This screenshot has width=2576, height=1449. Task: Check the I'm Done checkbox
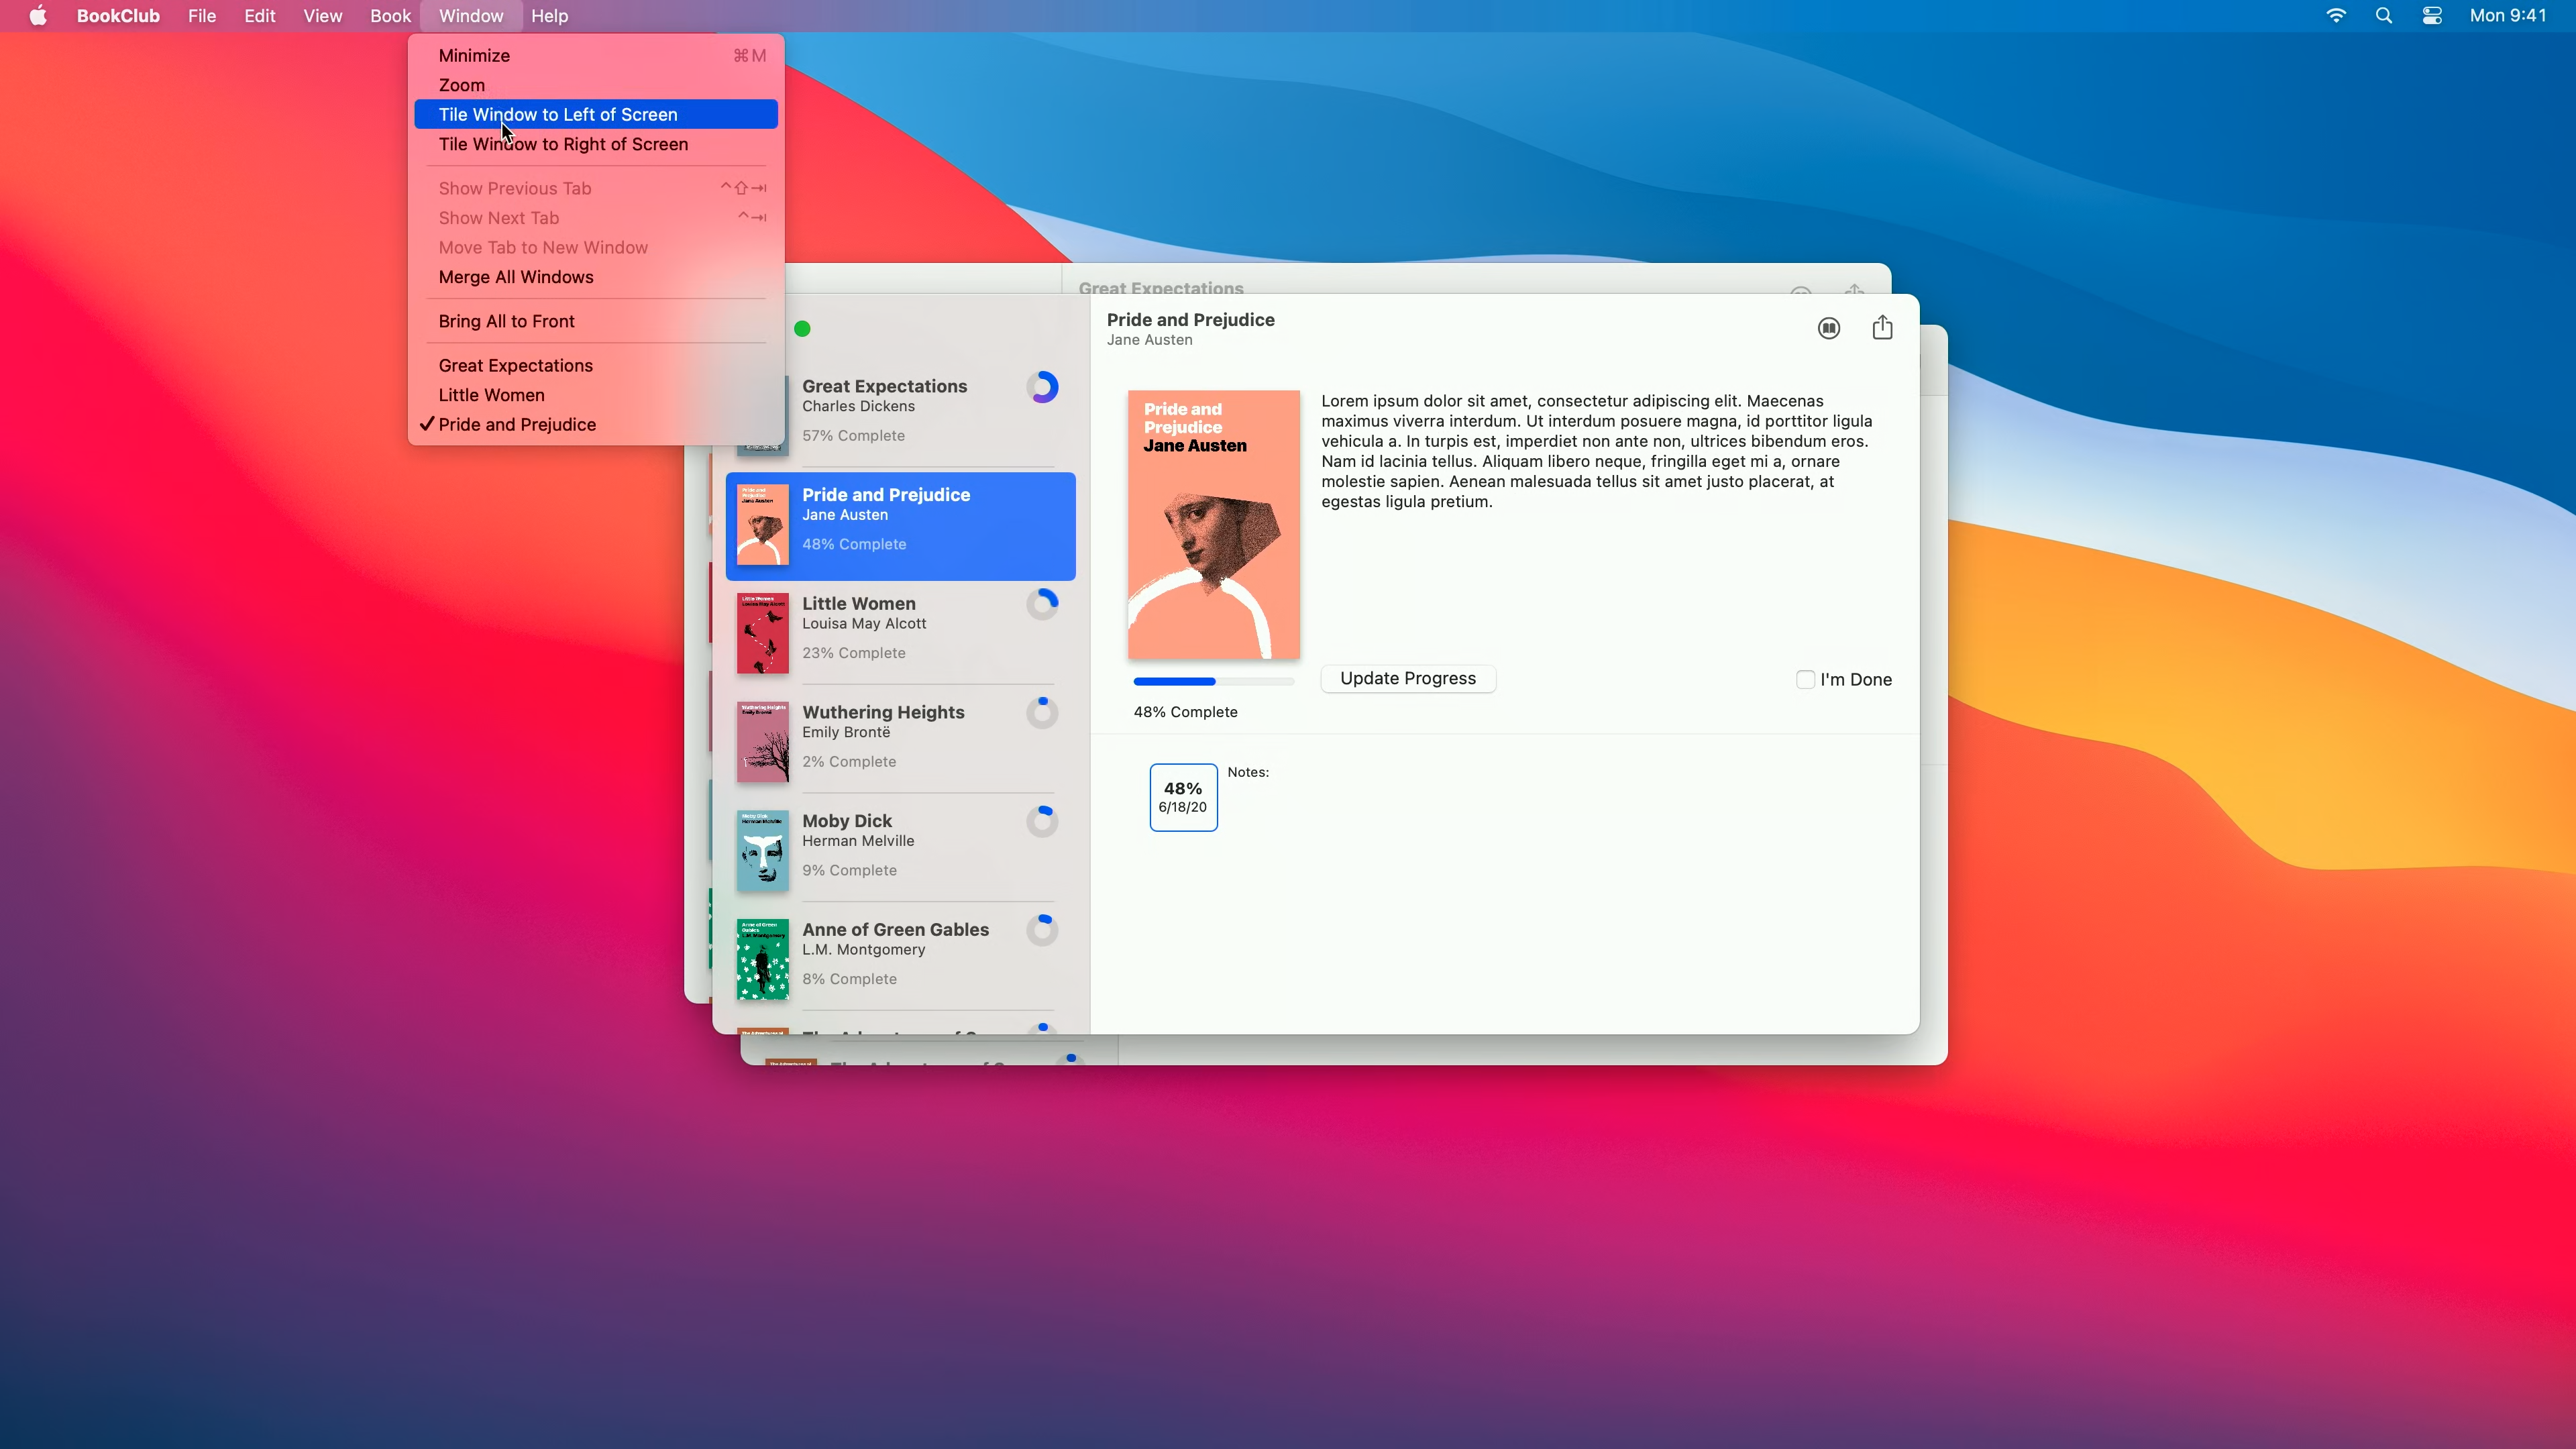tap(1805, 680)
